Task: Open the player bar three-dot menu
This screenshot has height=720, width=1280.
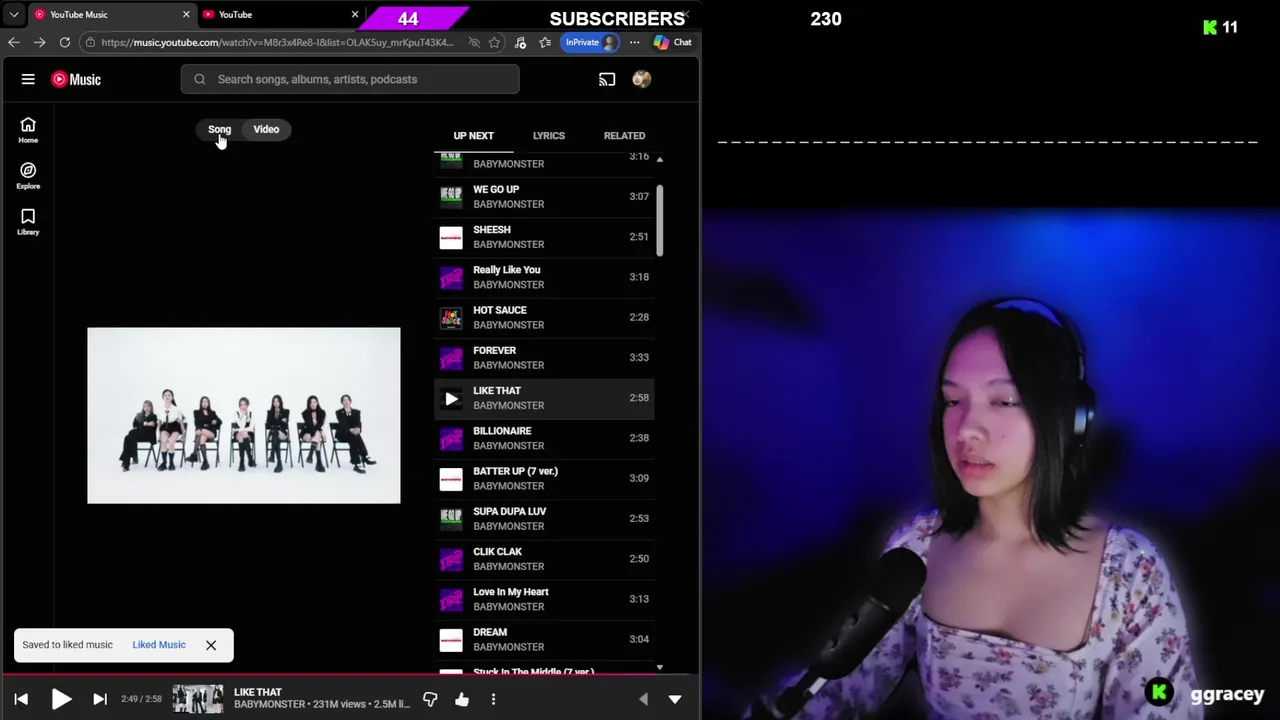Action: [x=493, y=699]
